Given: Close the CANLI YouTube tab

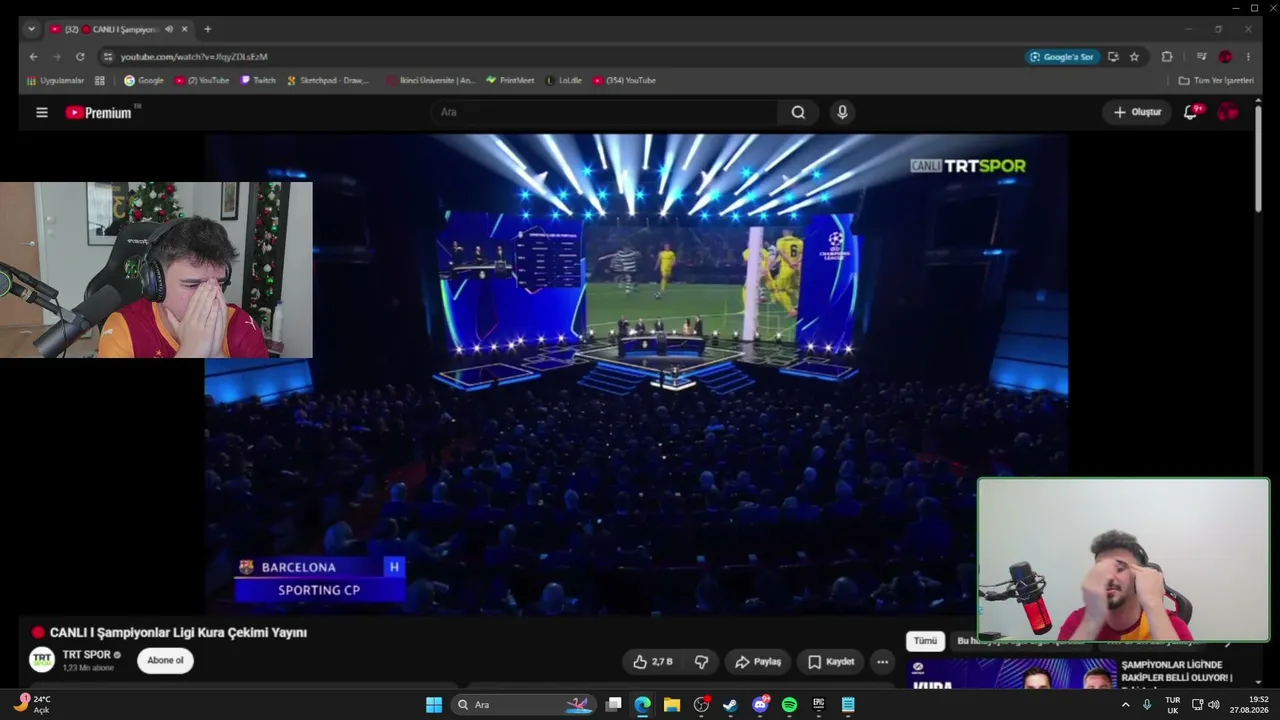Looking at the screenshot, I should point(184,29).
